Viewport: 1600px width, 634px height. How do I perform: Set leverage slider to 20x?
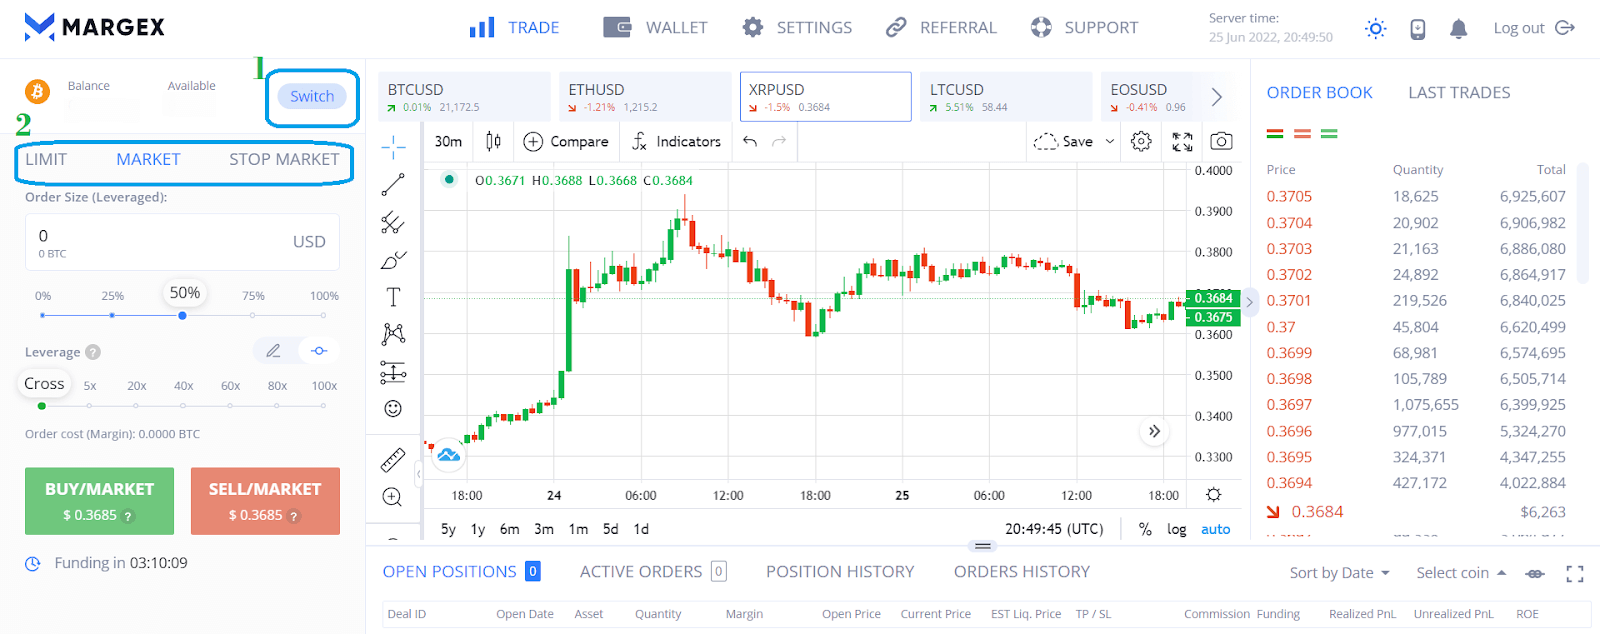click(136, 405)
